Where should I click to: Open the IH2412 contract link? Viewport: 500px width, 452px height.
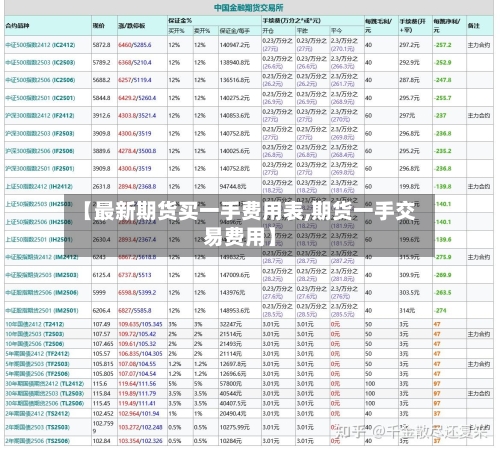[39, 187]
